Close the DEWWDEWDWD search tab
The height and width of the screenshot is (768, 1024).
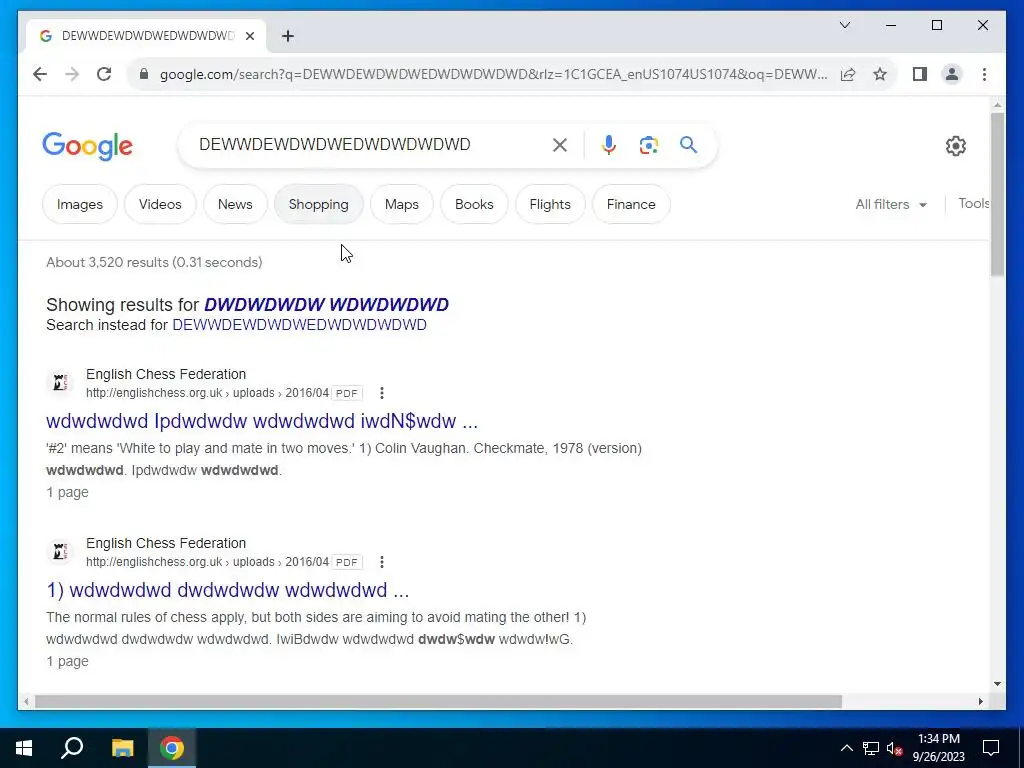pyautogui.click(x=249, y=36)
